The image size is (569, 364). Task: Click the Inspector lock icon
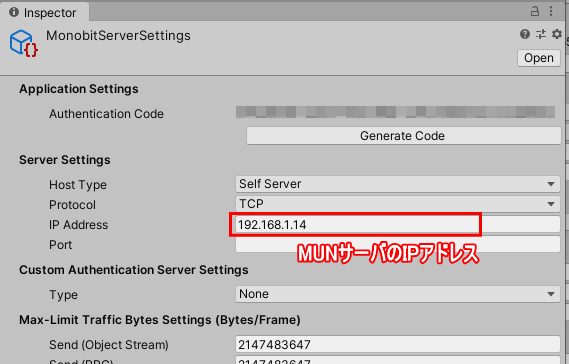pos(535,11)
